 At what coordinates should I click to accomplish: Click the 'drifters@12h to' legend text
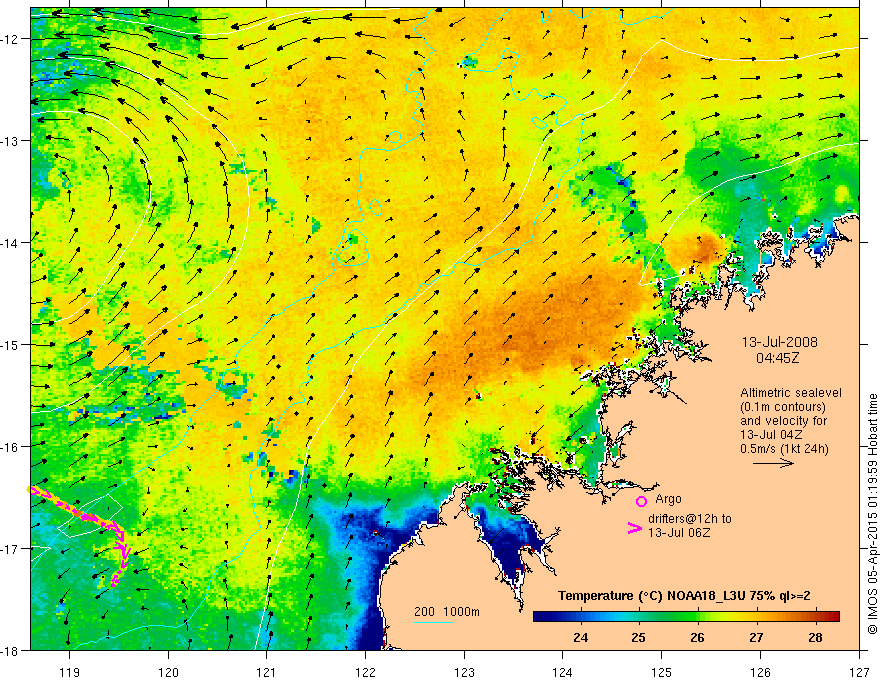[x=690, y=519]
